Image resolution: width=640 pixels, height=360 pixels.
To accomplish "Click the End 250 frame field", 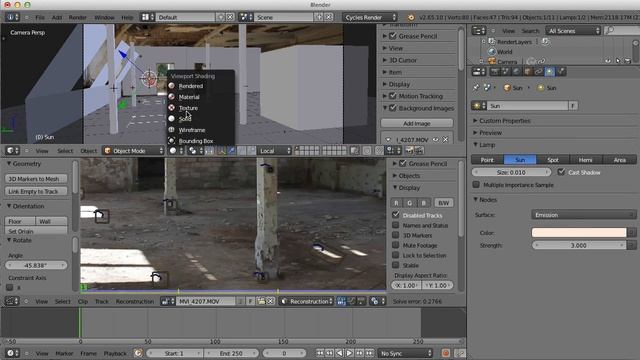I will click(231, 353).
